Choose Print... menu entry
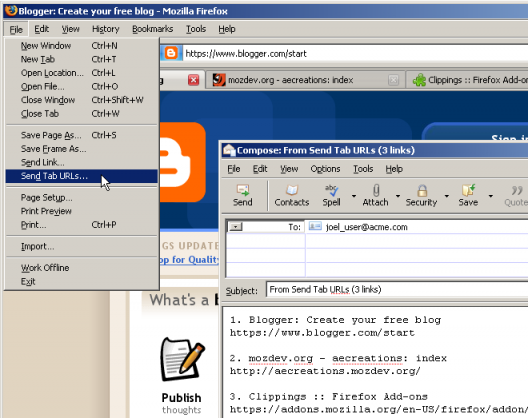The height and width of the screenshot is (418, 528). (x=81, y=225)
